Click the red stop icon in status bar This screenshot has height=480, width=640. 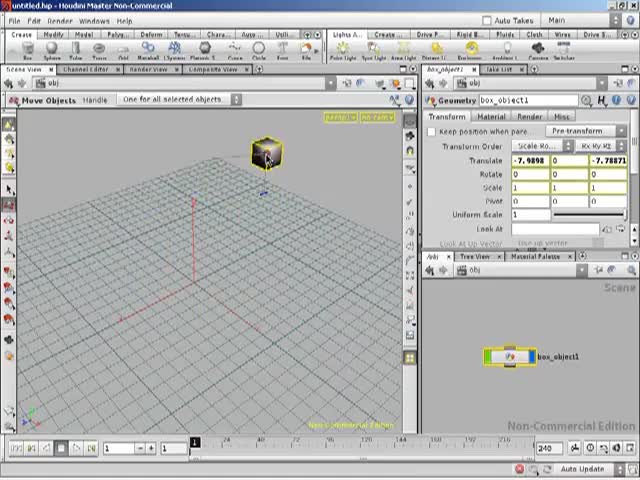coord(520,469)
